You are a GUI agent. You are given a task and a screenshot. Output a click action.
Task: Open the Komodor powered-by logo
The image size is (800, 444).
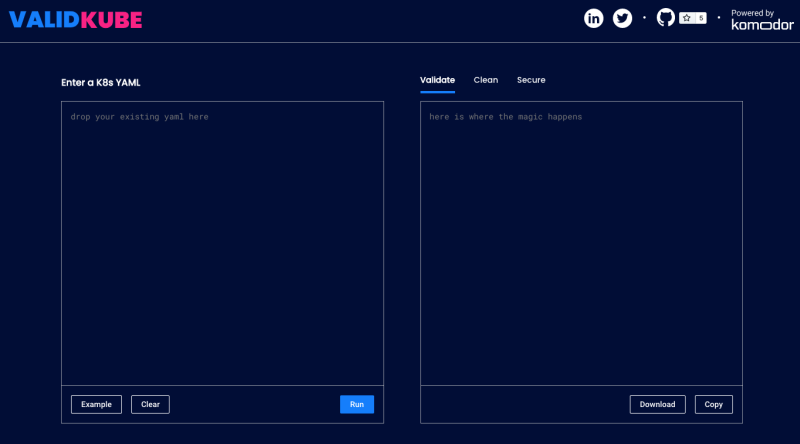click(762, 19)
